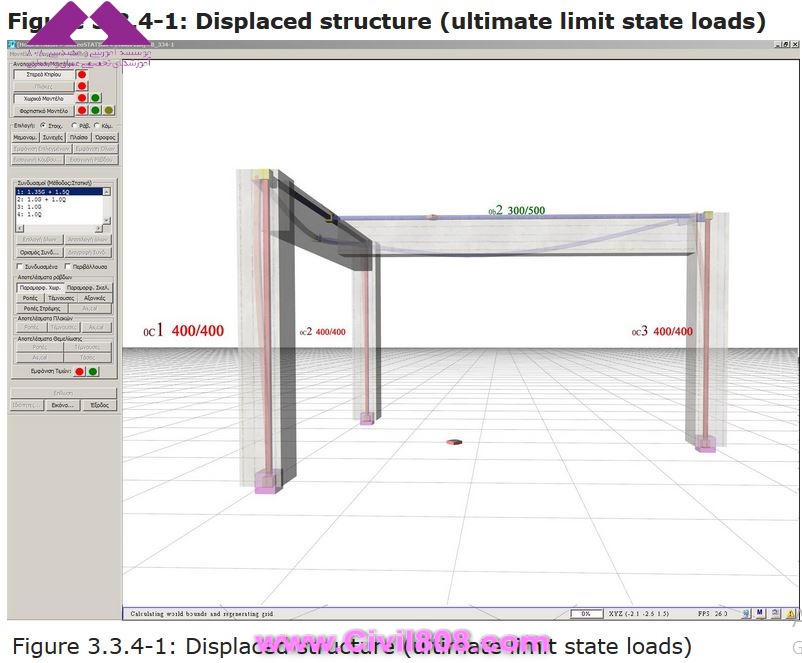Click the Αξονικές button
This screenshot has width=802, height=663.
[x=95, y=298]
